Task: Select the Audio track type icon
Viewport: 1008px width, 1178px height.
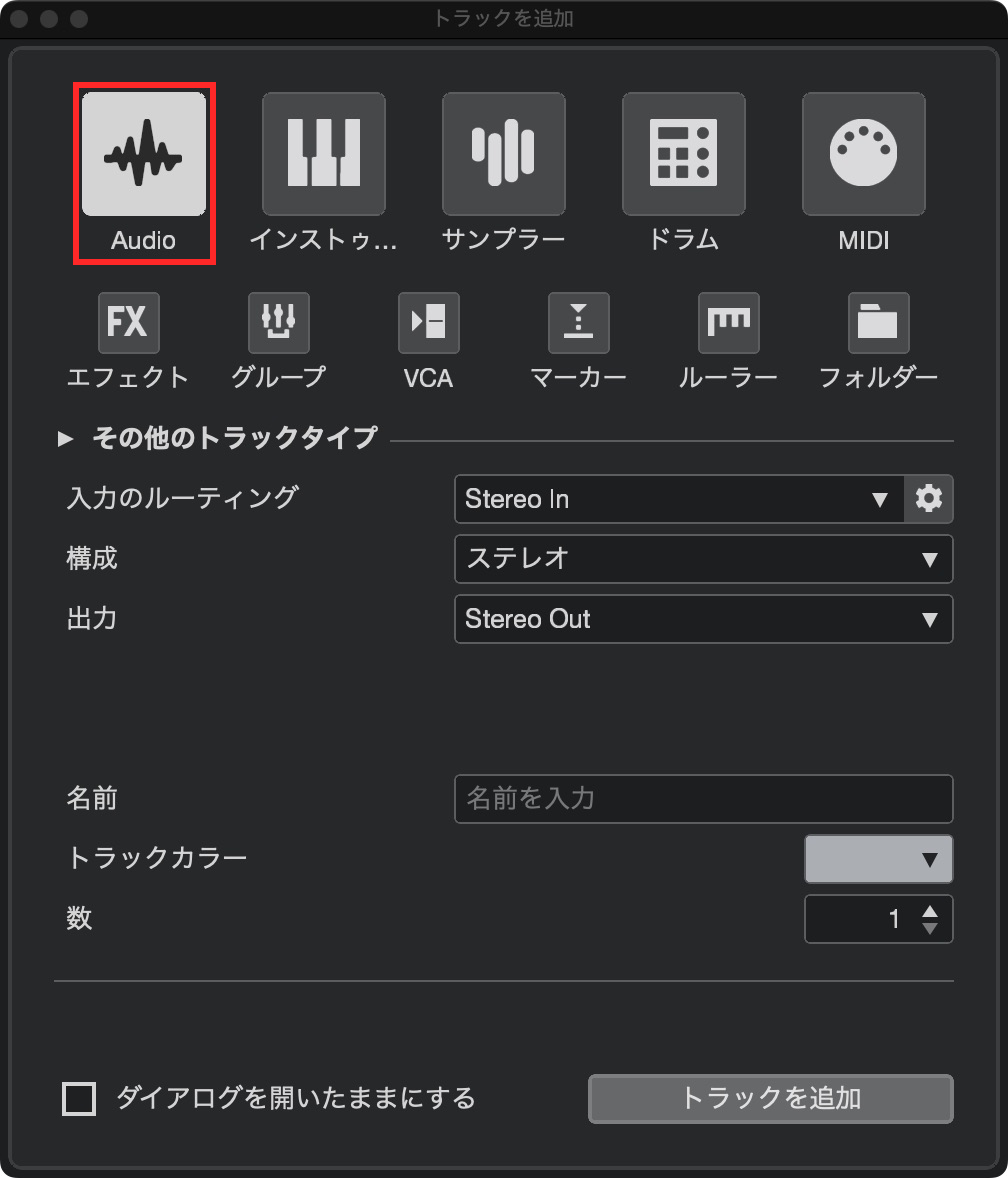Action: [x=143, y=154]
